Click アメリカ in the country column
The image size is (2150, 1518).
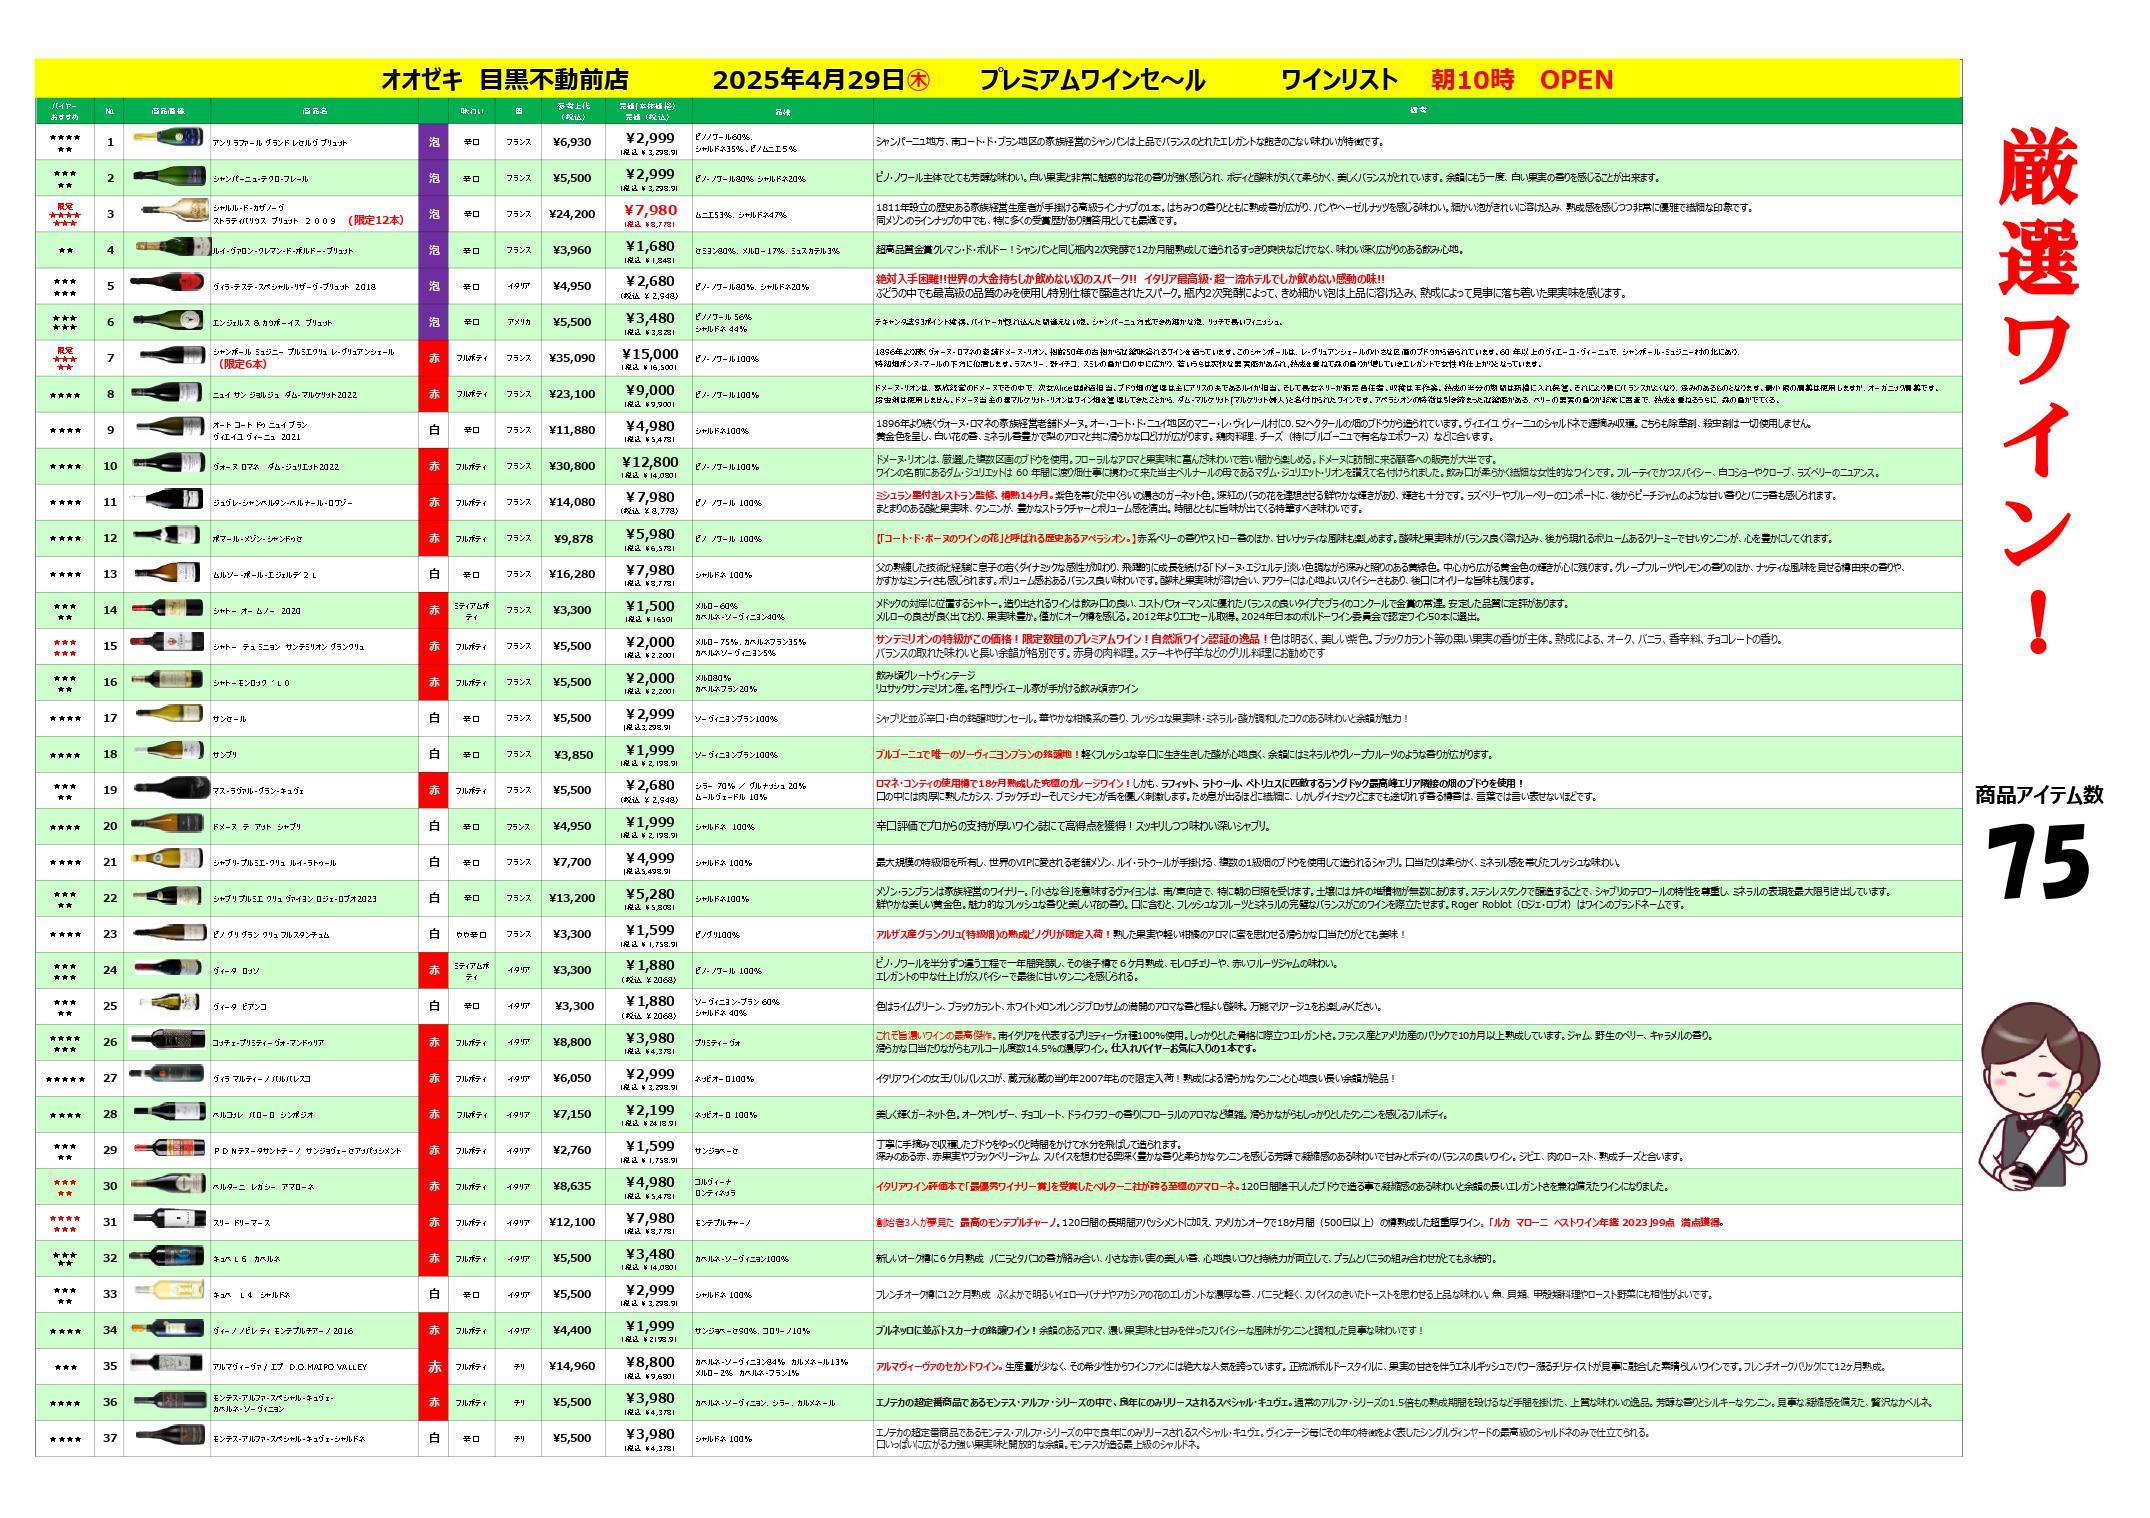(518, 322)
